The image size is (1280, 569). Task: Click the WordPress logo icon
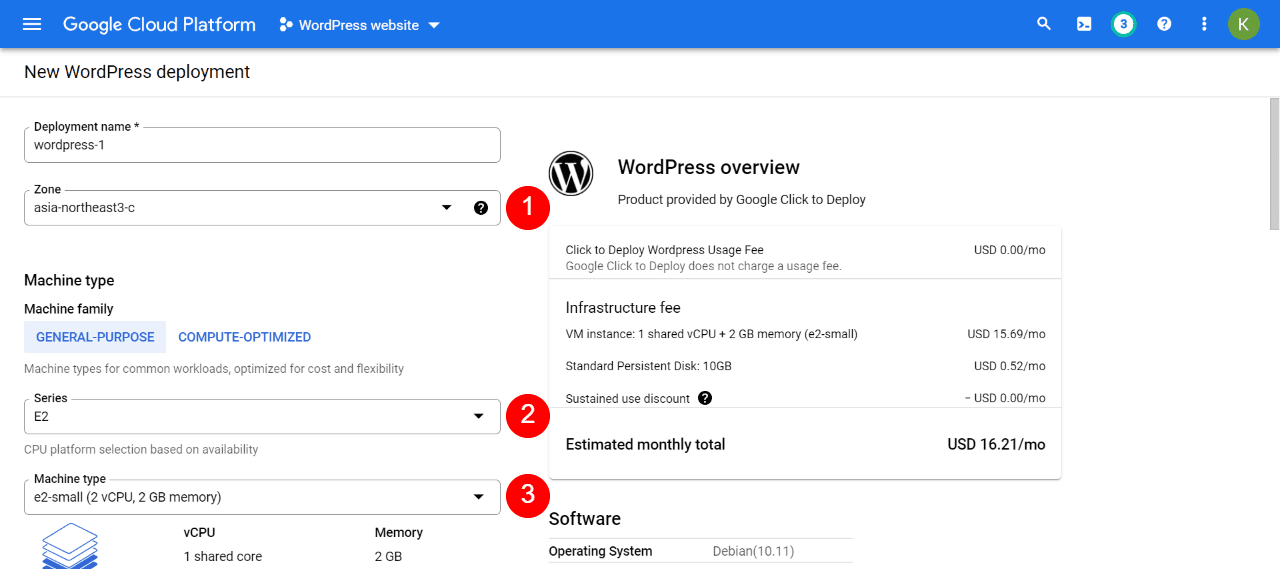coord(571,174)
